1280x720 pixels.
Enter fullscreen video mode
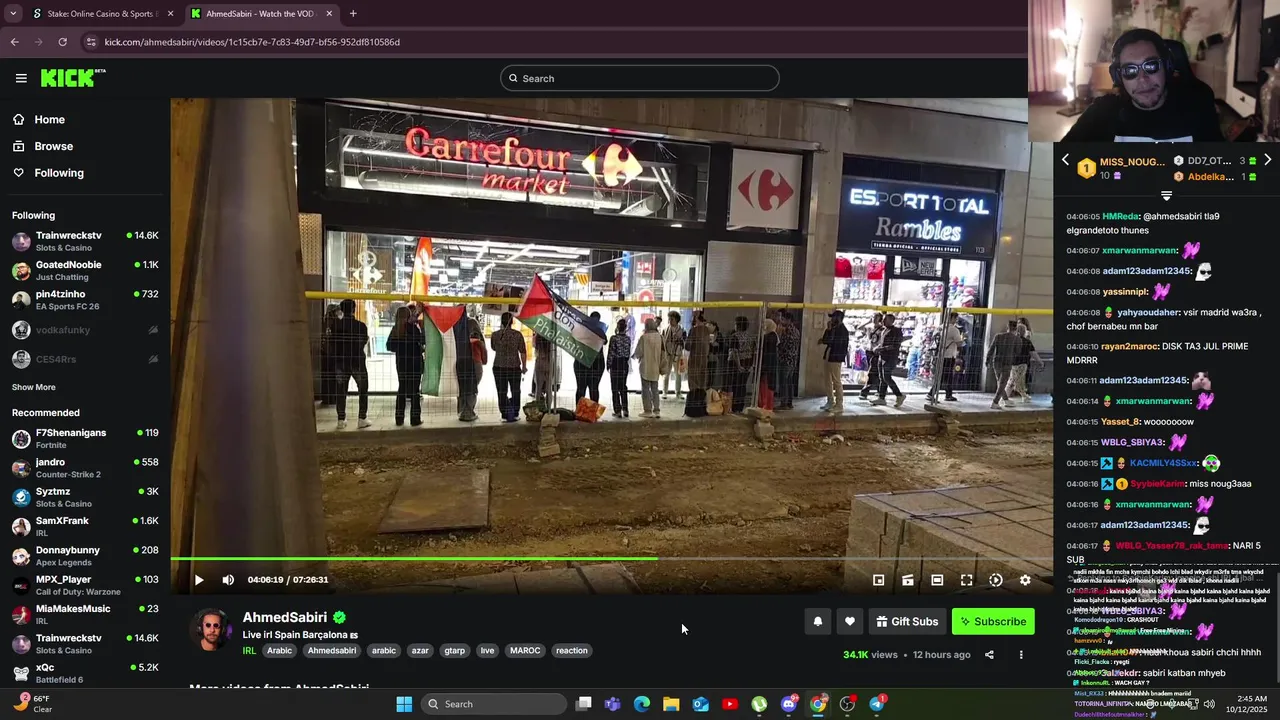tap(966, 580)
